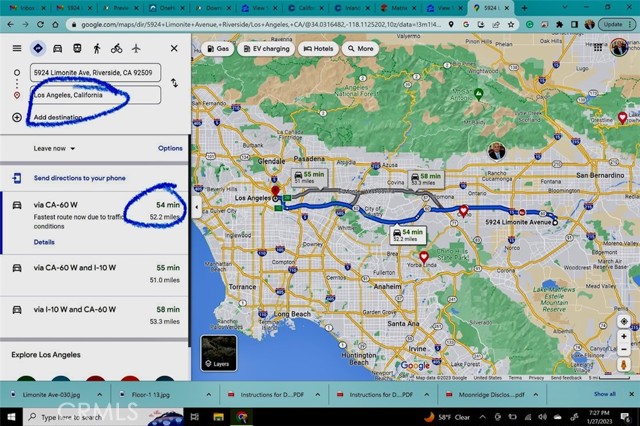Screen dimensions: 640x426
Task: Select flights travel mode icon
Action: [x=136, y=48]
